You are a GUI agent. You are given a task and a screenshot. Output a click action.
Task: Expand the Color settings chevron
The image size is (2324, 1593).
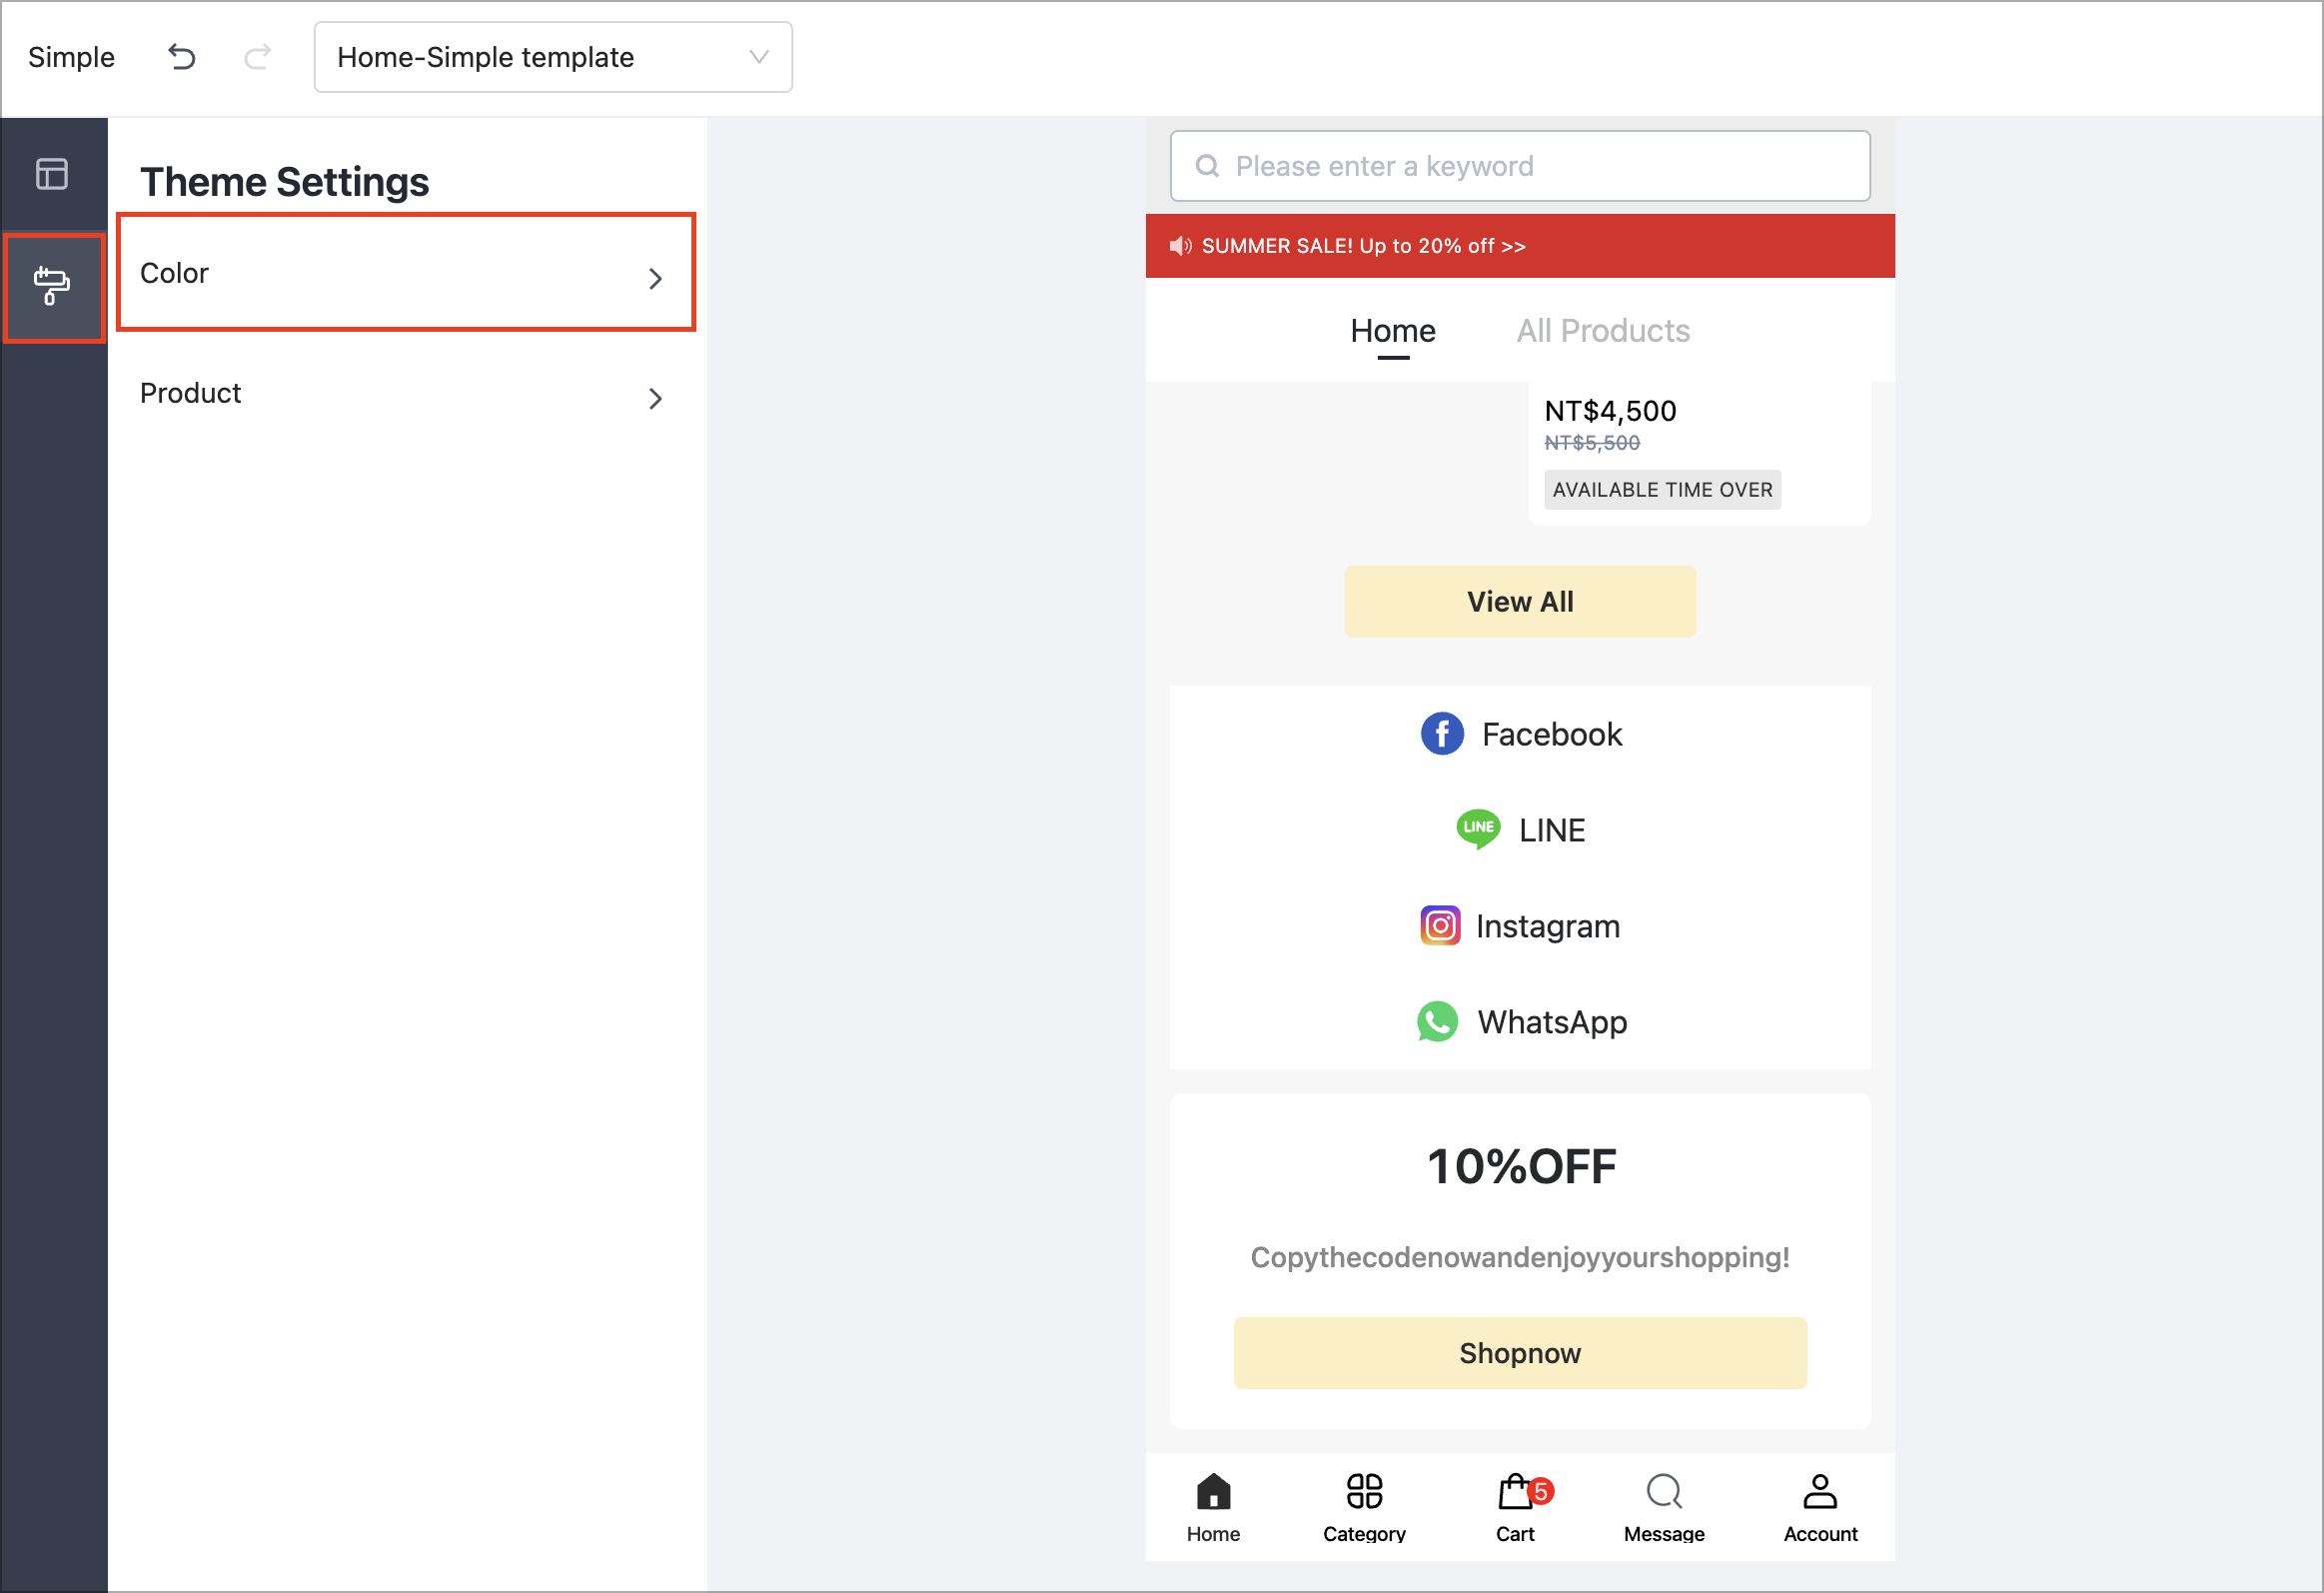point(655,278)
